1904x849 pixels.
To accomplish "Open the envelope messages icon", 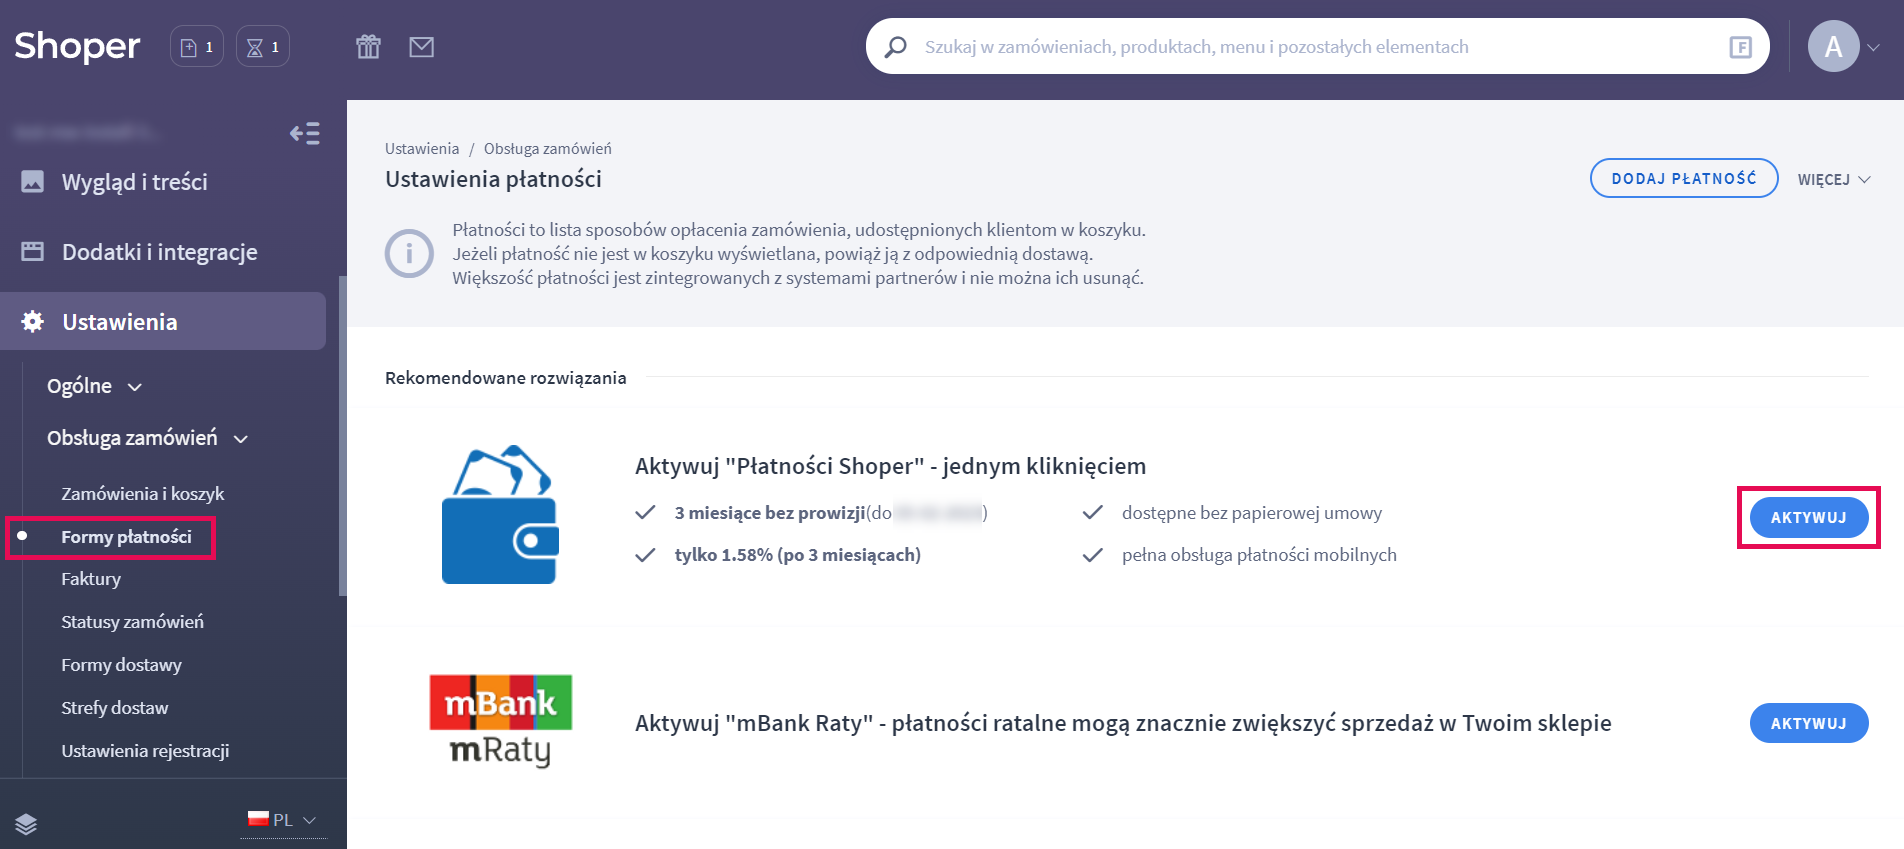I will click(x=422, y=46).
